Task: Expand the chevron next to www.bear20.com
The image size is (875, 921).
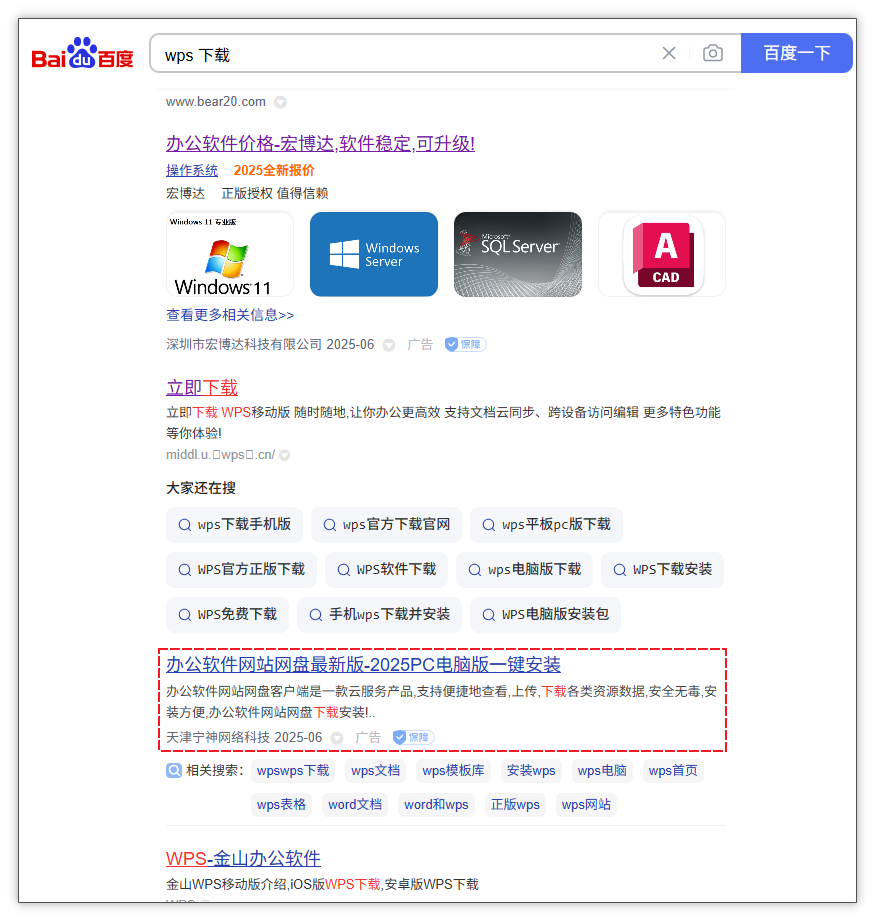Action: click(x=279, y=101)
